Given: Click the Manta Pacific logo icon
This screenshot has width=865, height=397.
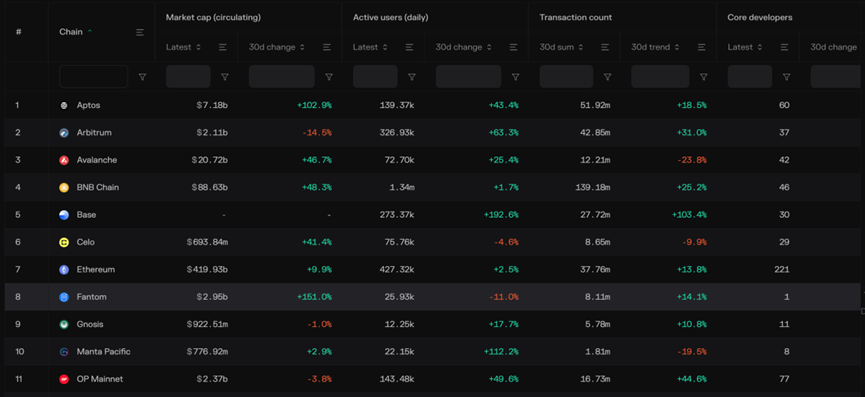Looking at the screenshot, I should pos(64,352).
